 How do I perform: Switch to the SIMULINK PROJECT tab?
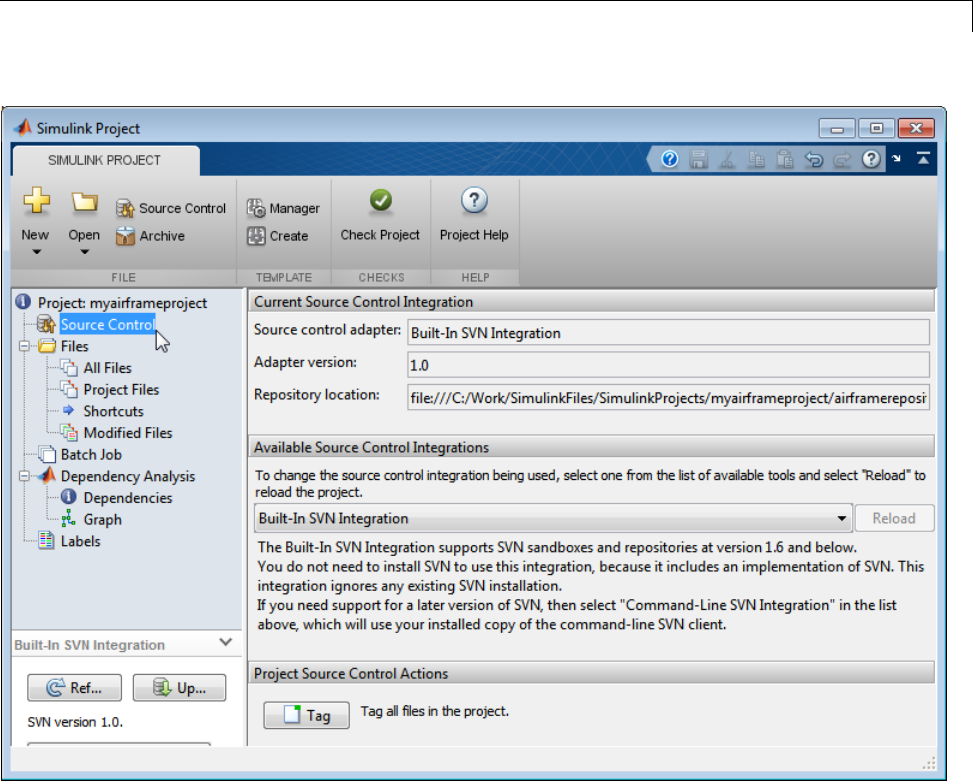105,161
